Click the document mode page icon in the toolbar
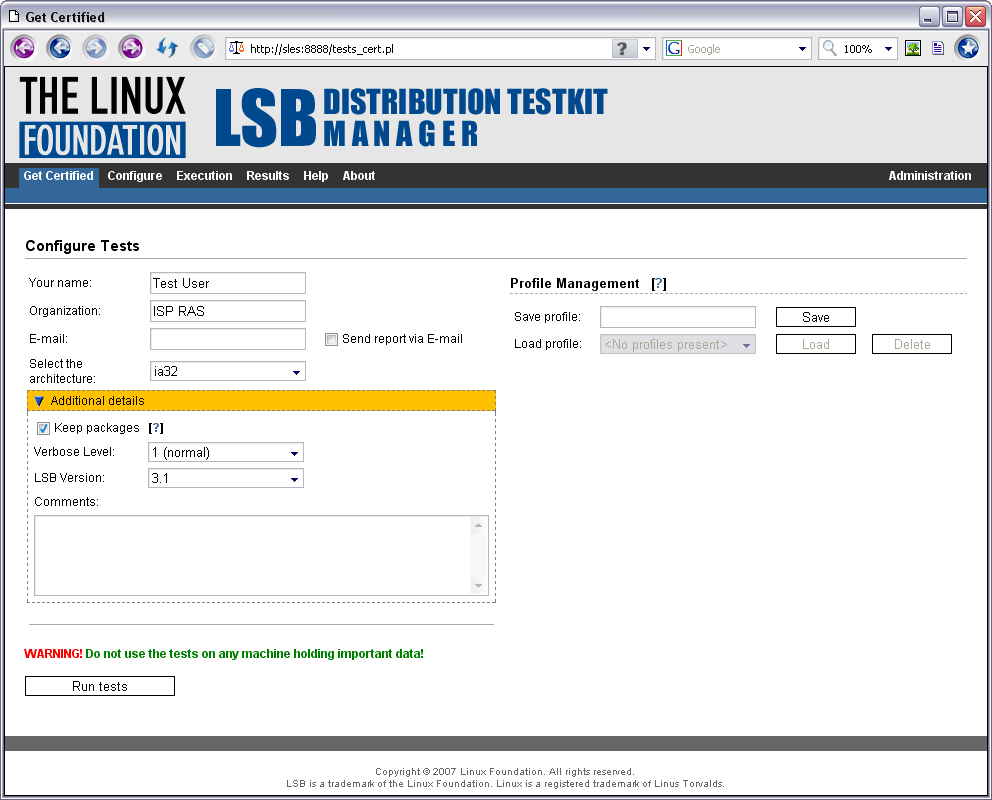The width and height of the screenshot is (992, 800). (x=938, y=48)
